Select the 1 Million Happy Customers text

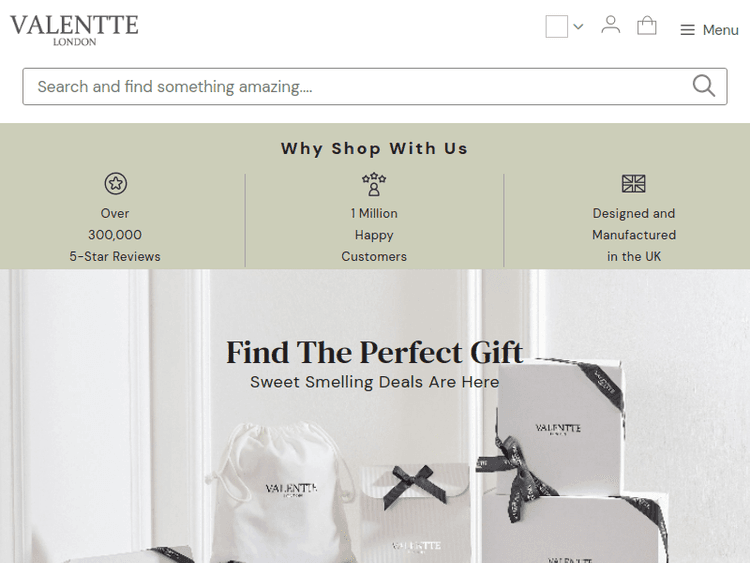coord(374,235)
